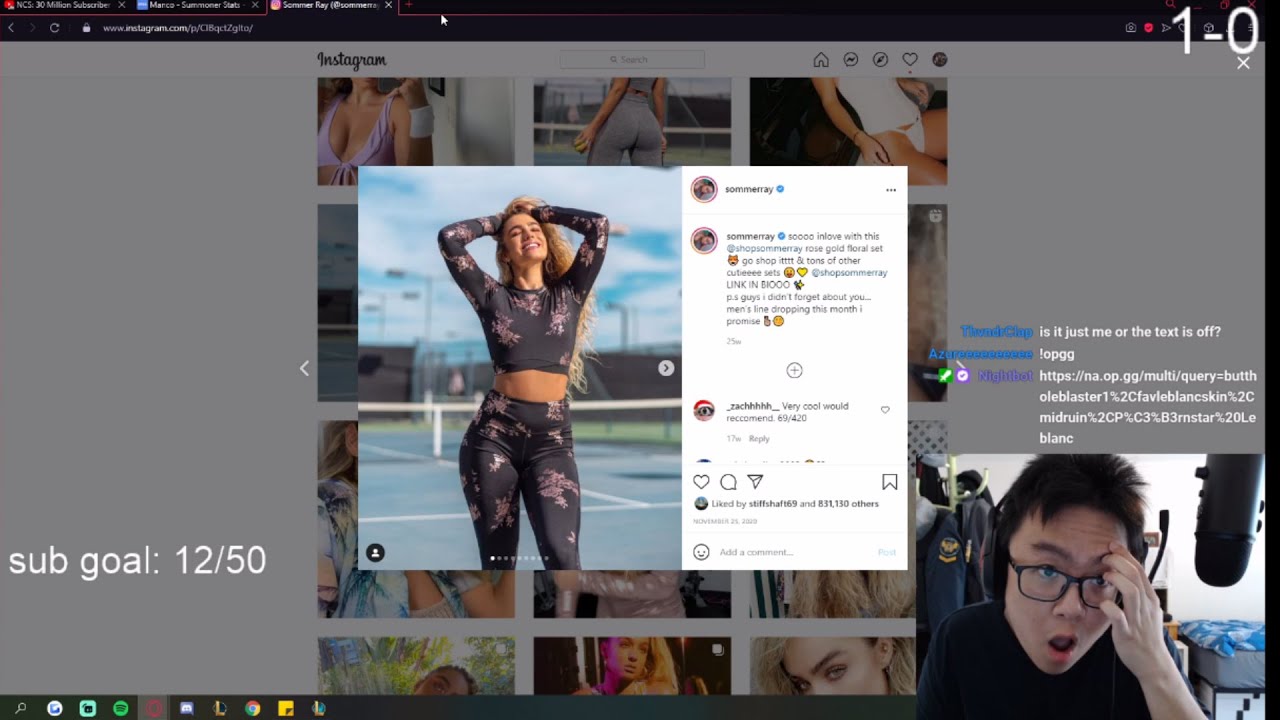Open the op.gg link in chat
Viewport: 1280px width, 720px height.
point(1147,407)
